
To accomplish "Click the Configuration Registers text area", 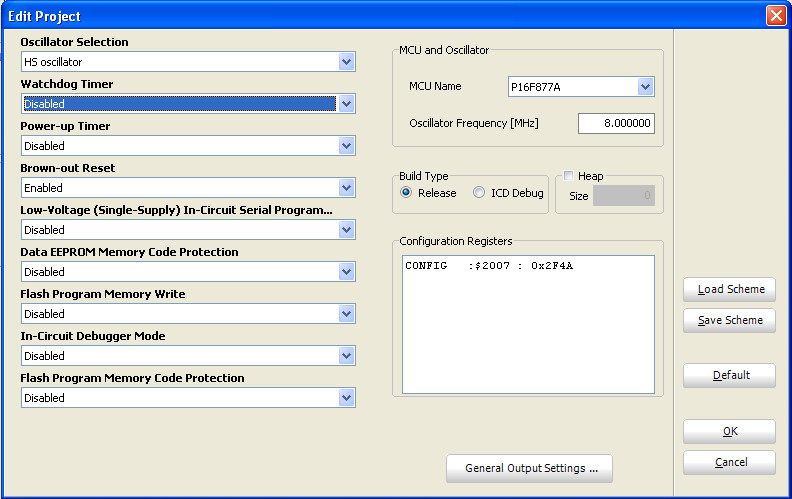I will (x=528, y=325).
